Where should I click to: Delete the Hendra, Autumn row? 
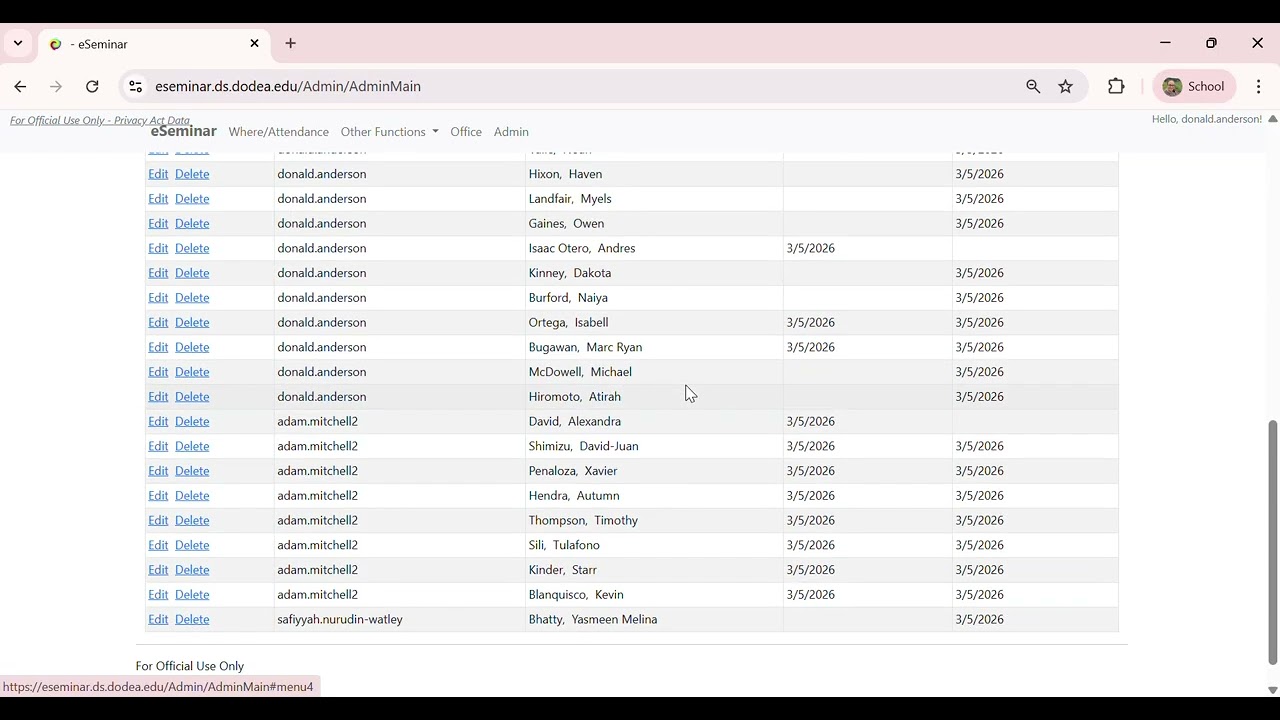[192, 496]
